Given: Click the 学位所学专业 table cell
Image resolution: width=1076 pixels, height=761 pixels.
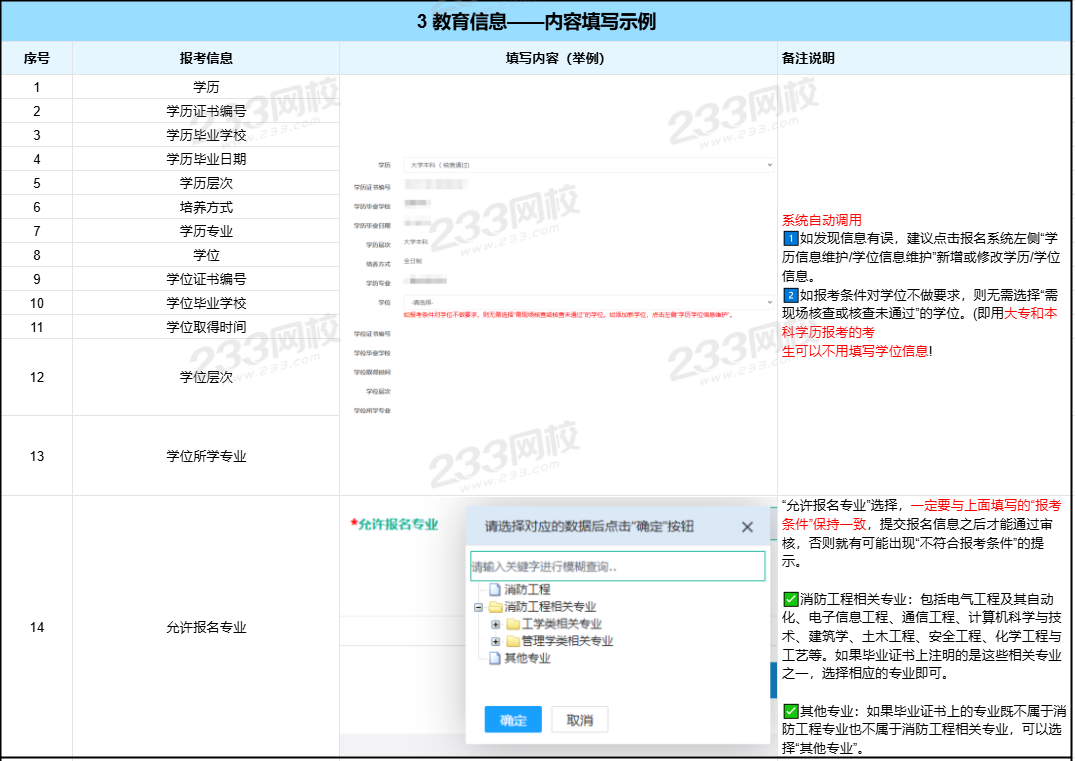Looking at the screenshot, I should (206, 456).
